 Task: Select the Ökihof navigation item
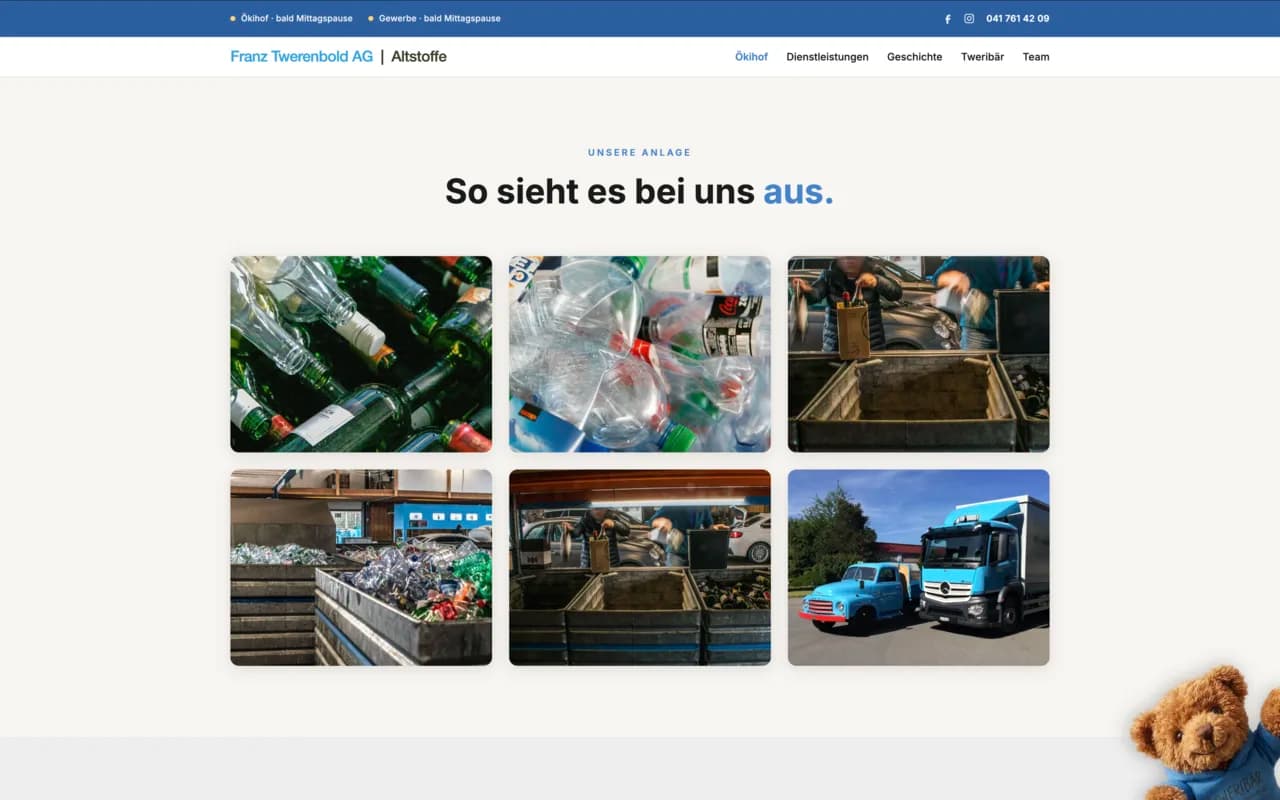(x=751, y=57)
